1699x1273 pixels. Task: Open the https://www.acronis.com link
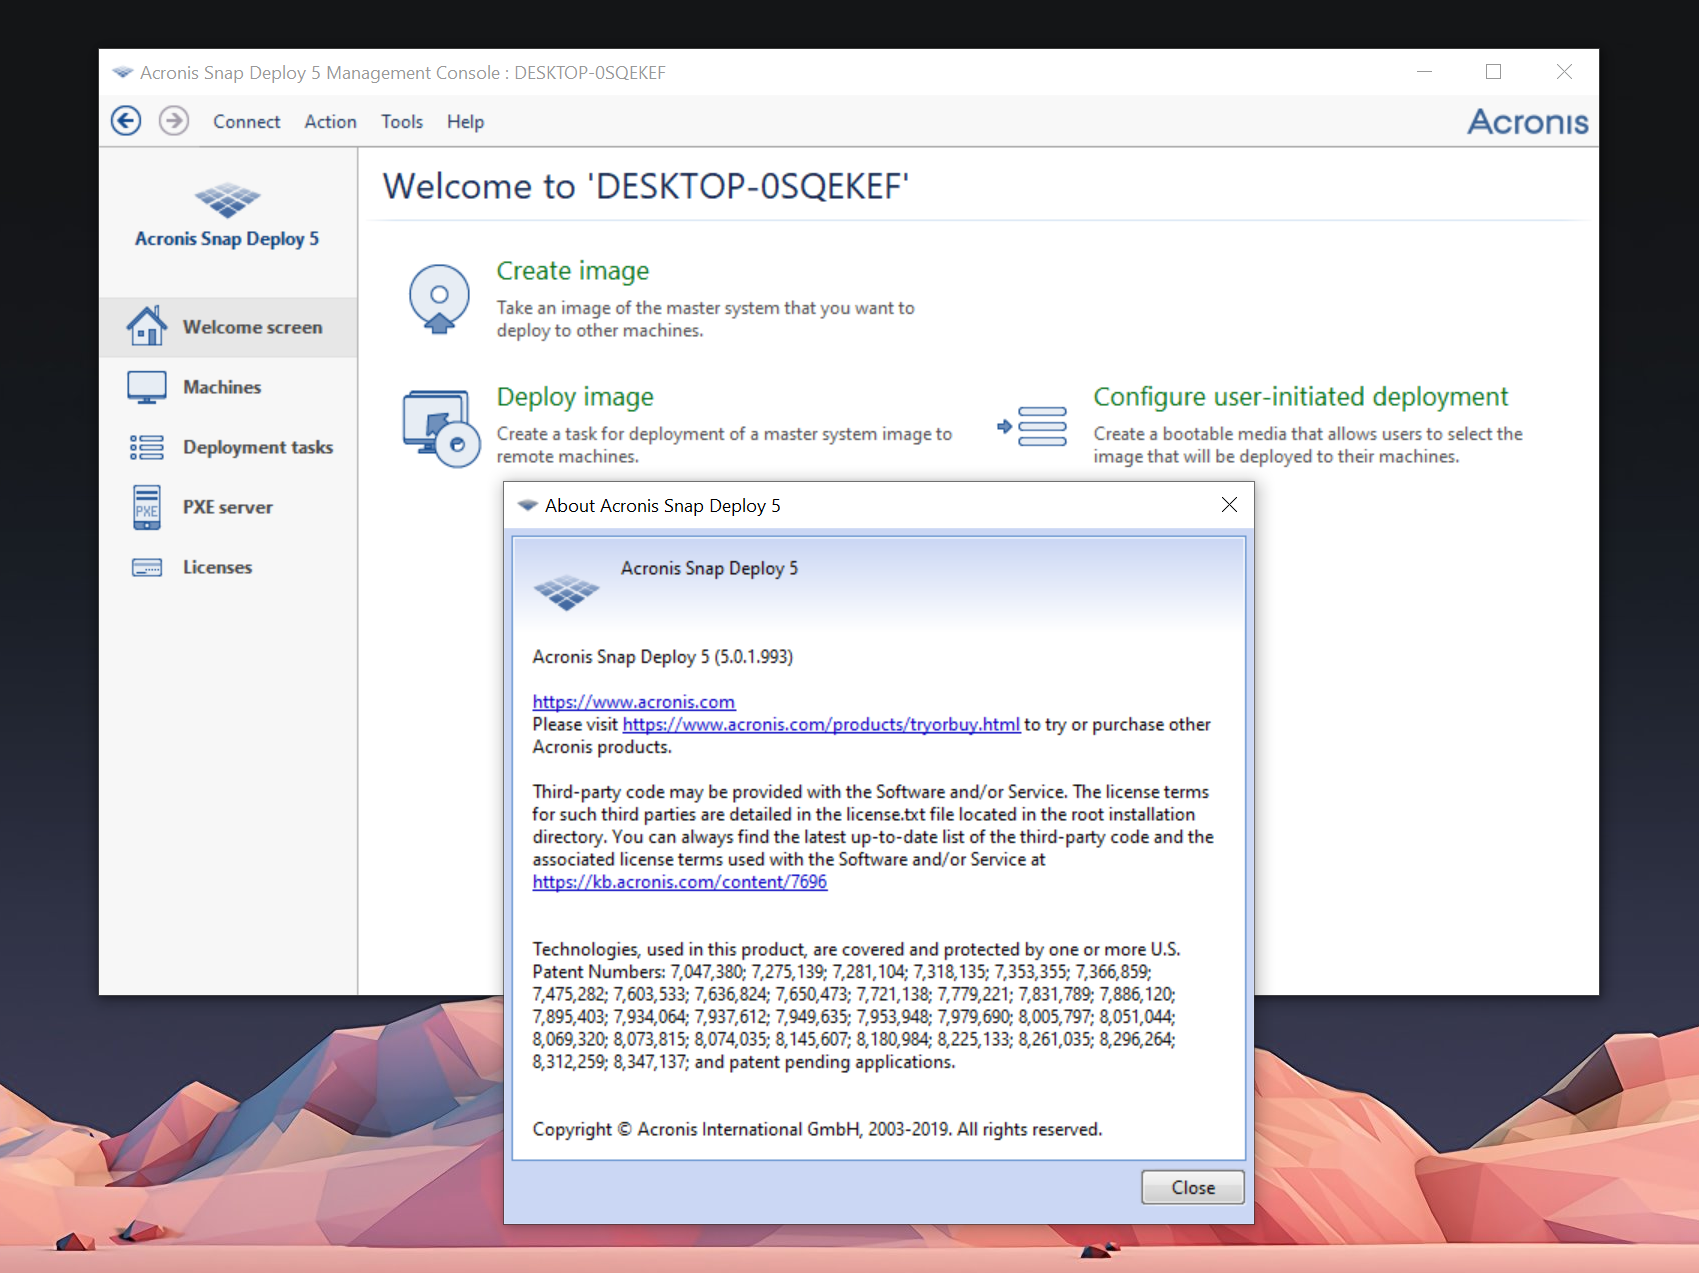click(x=633, y=702)
